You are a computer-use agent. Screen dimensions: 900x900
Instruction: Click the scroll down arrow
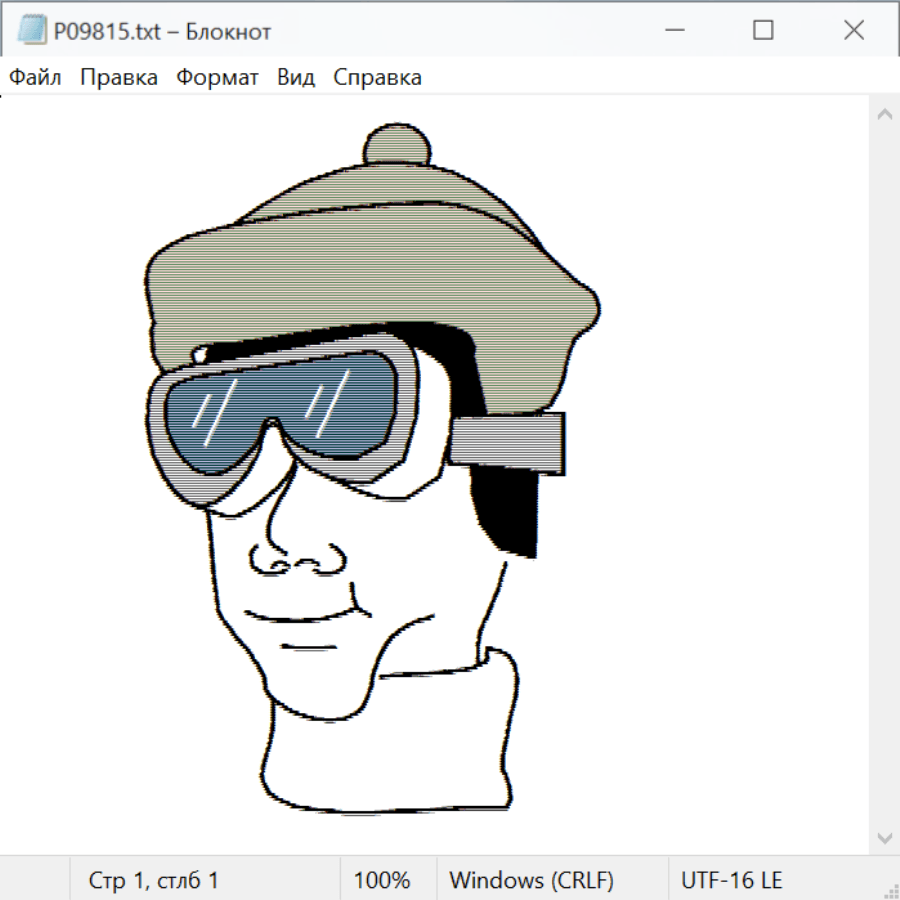pos(884,837)
